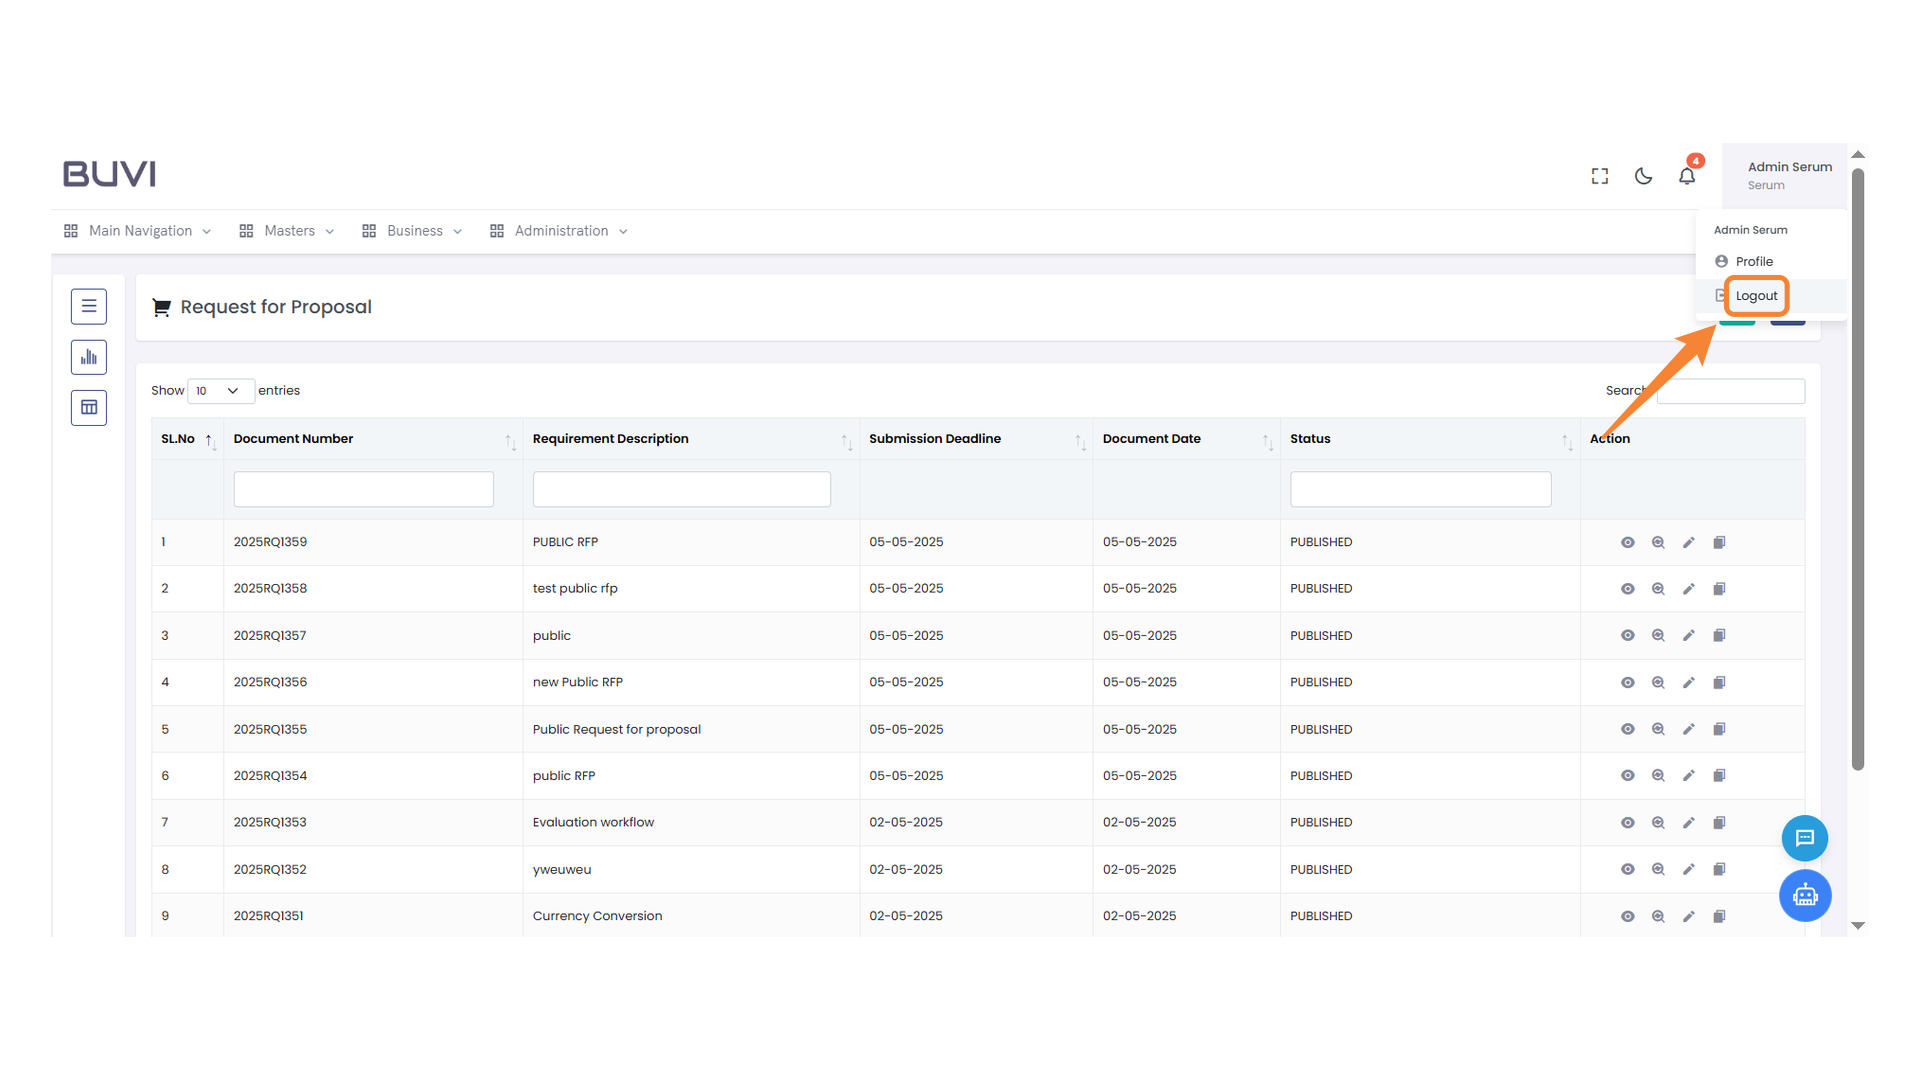
Task: Click pencil edit icon for 2025RQ1359
Action: (x=1688, y=542)
